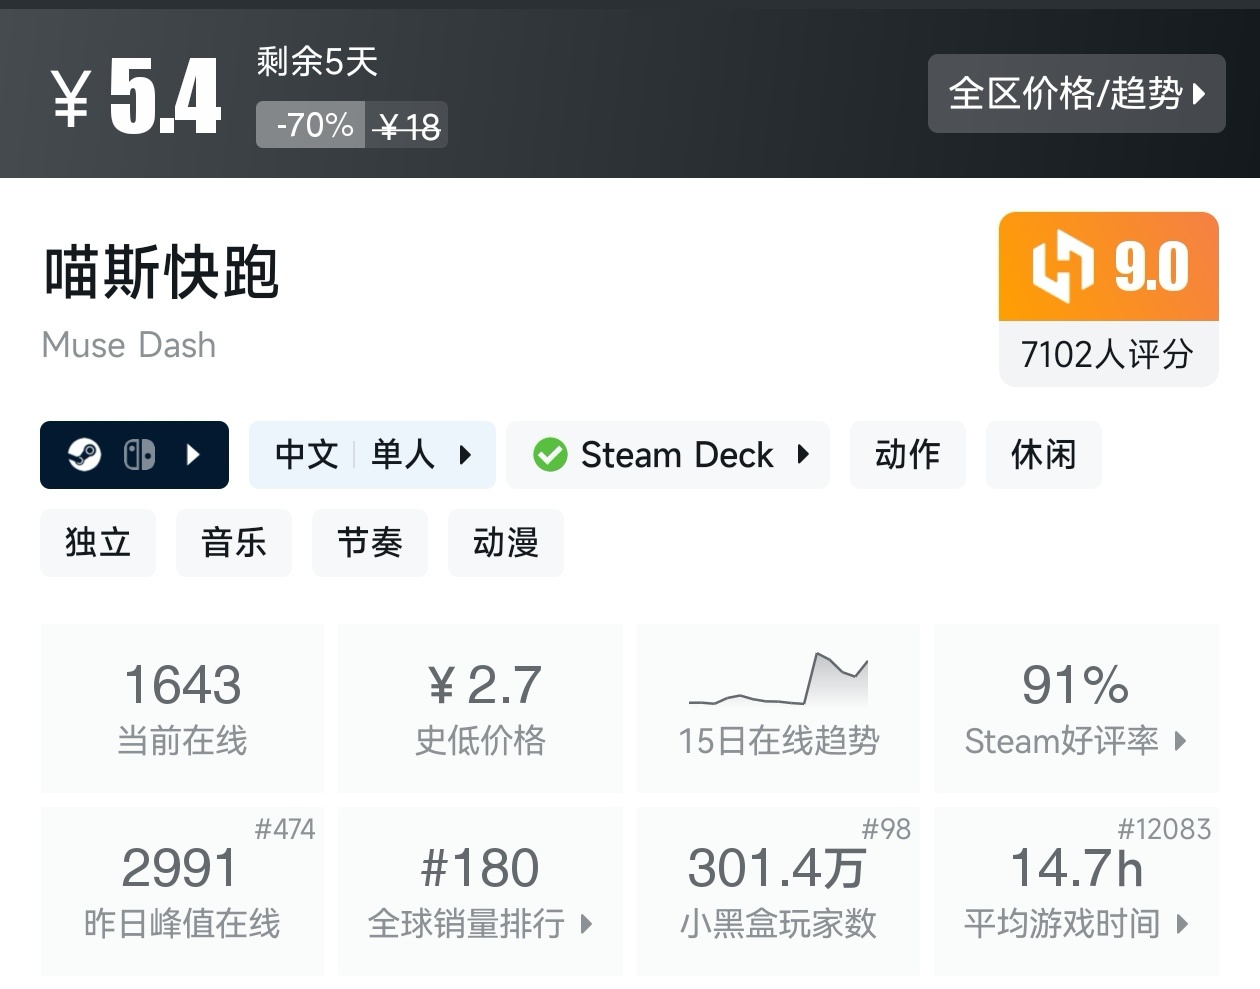1260x989 pixels.
Task: Select the 动漫 genre tag
Action: (x=506, y=543)
